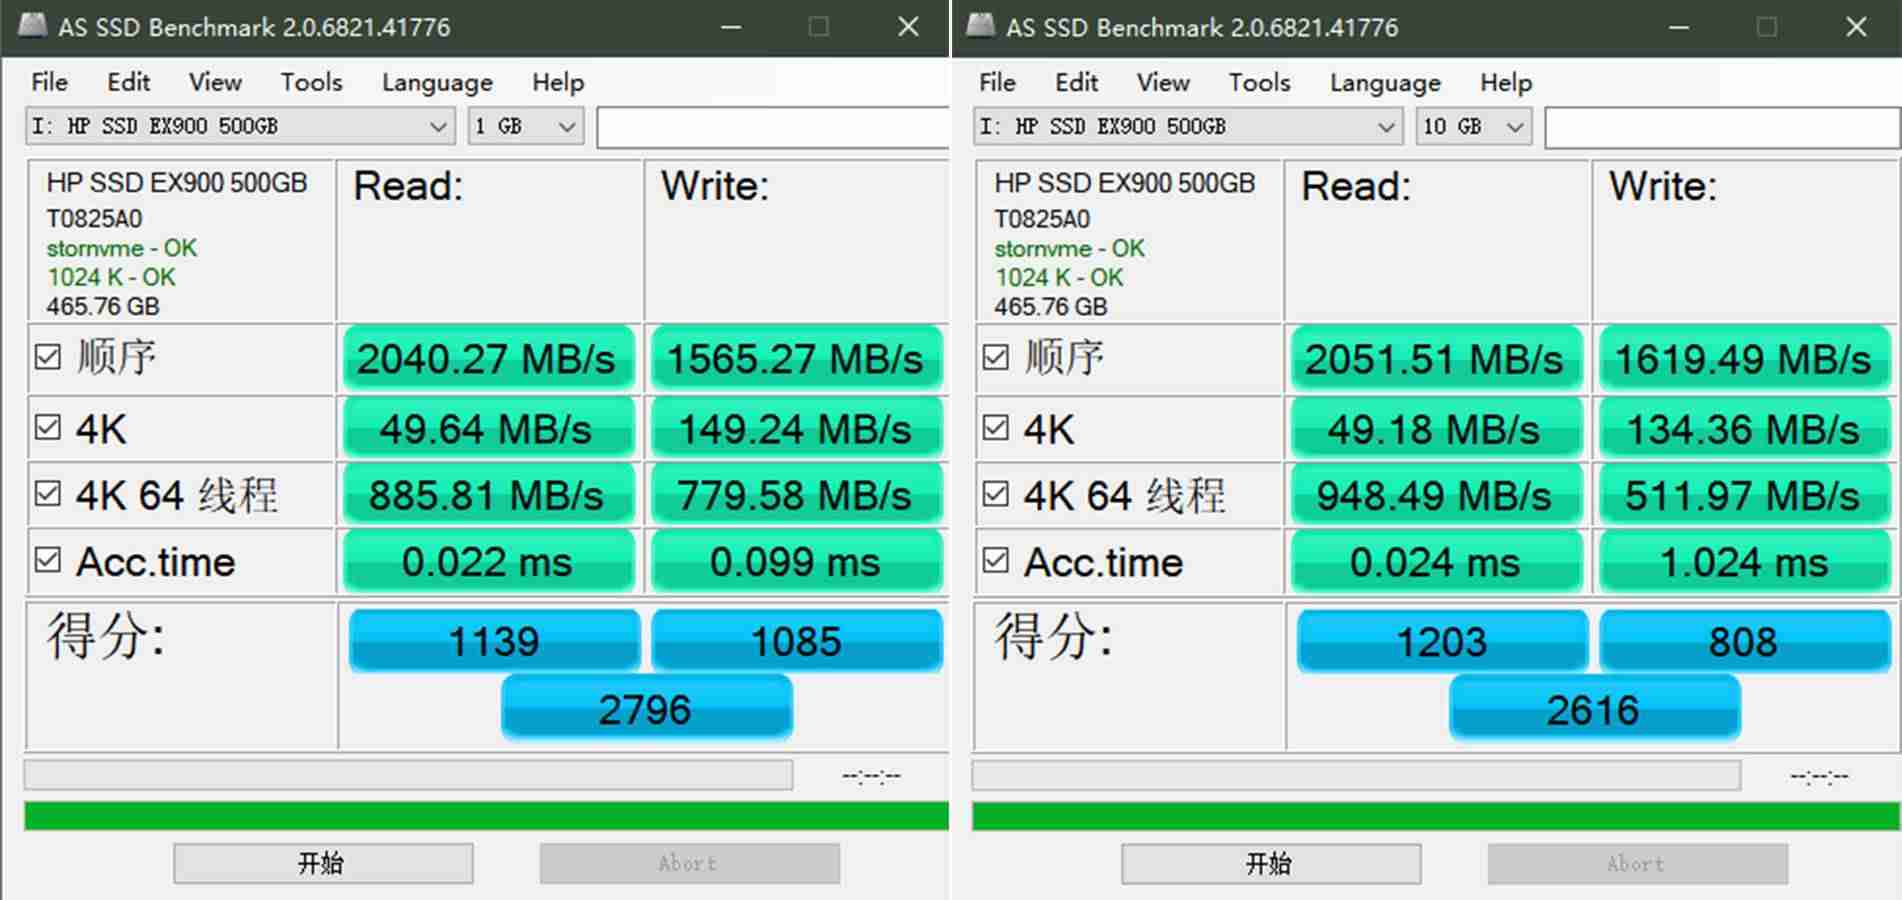
Task: Click the 134.36 MB/s 4K write result
Action: (x=1744, y=429)
